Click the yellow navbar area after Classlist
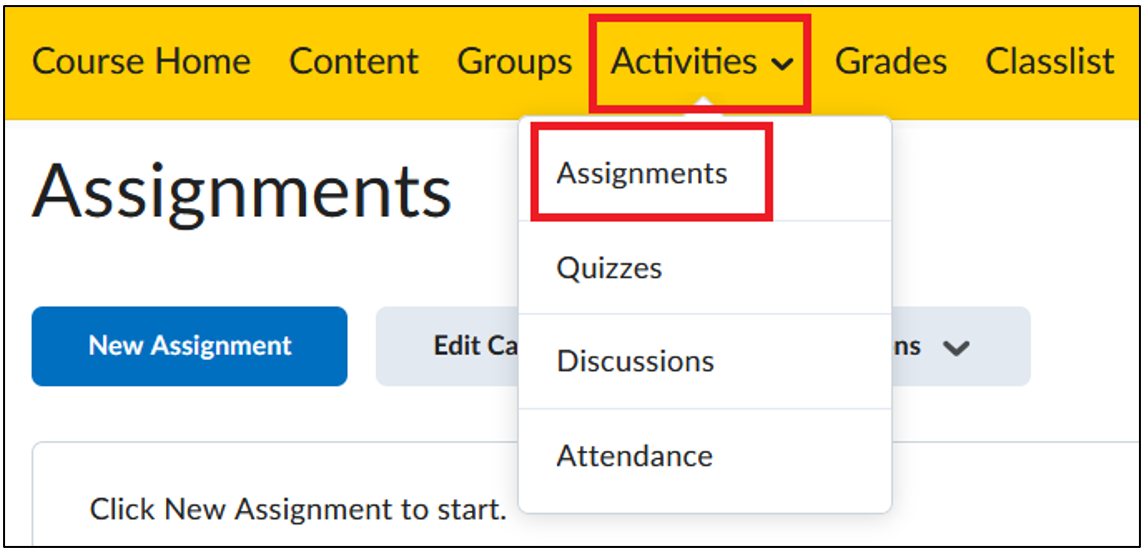The width and height of the screenshot is (1145, 553). click(x=1129, y=63)
